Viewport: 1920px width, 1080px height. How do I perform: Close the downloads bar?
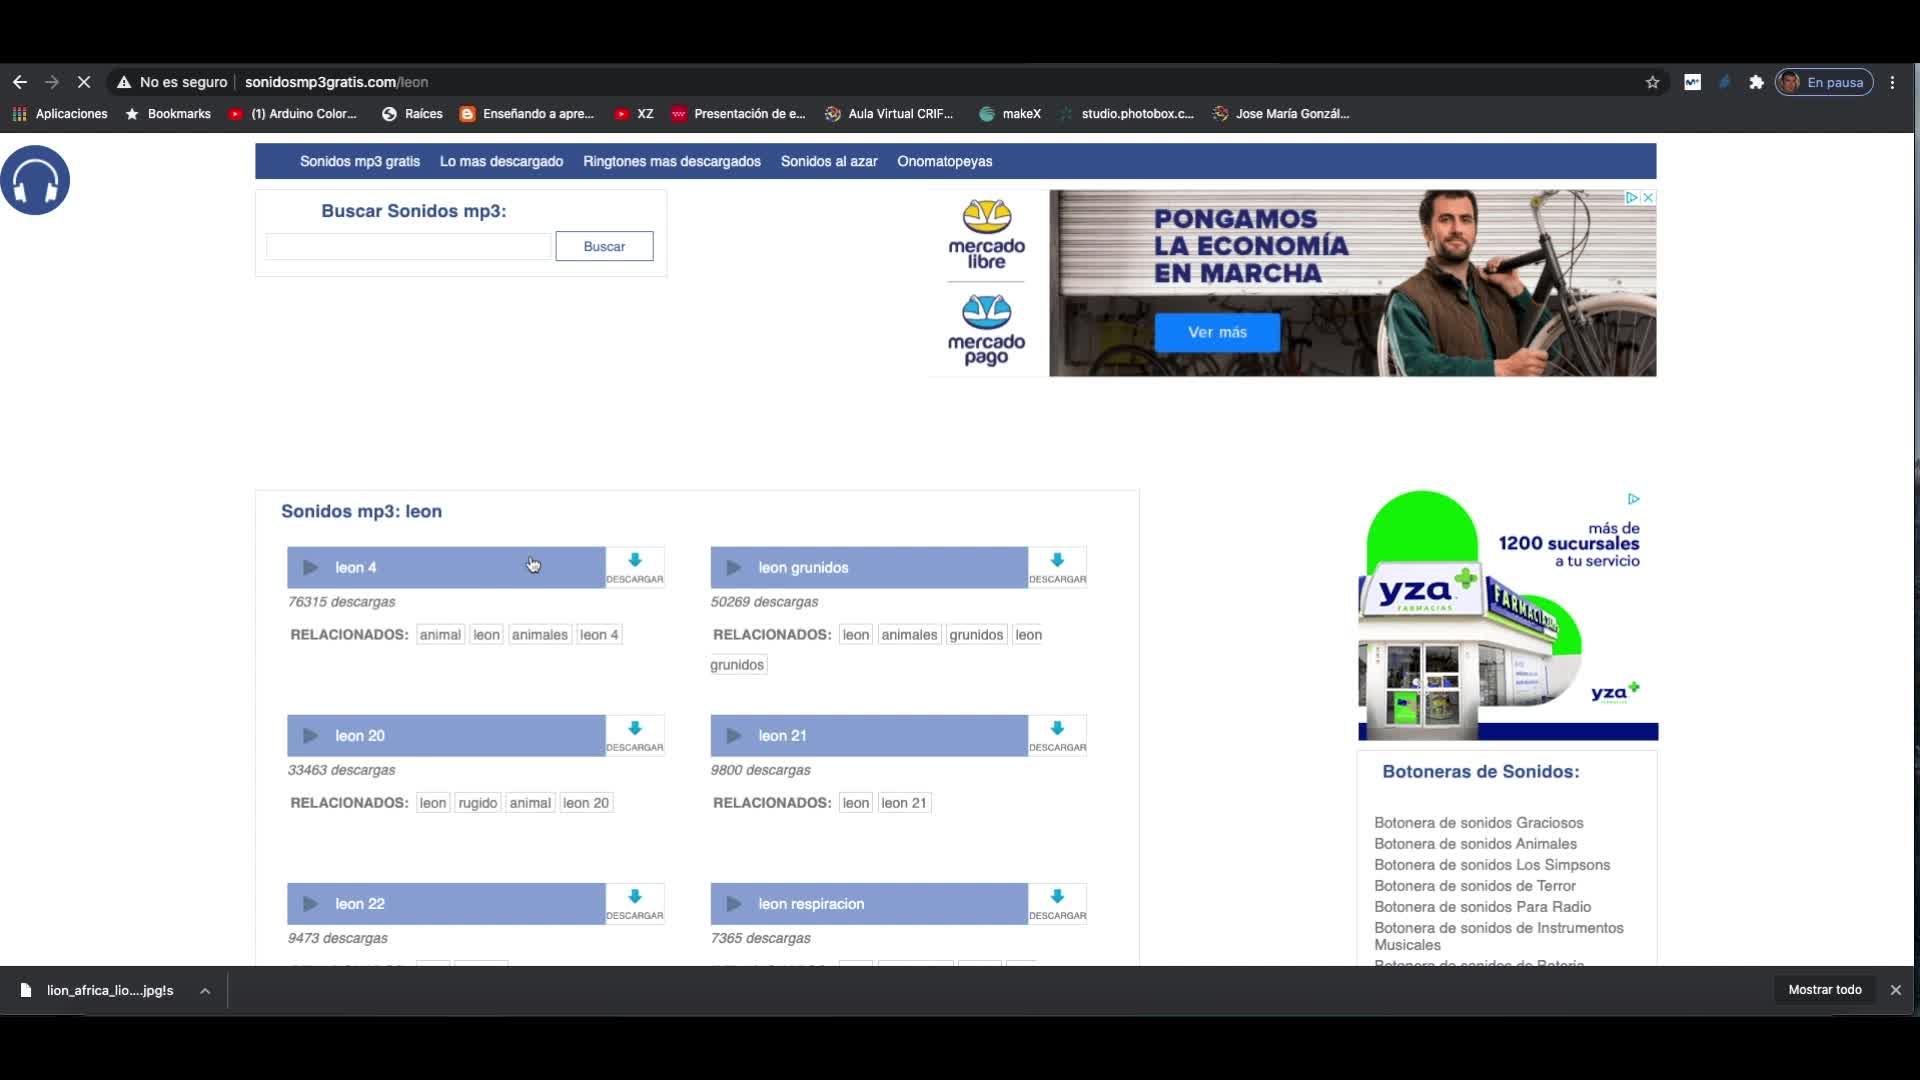[1895, 990]
